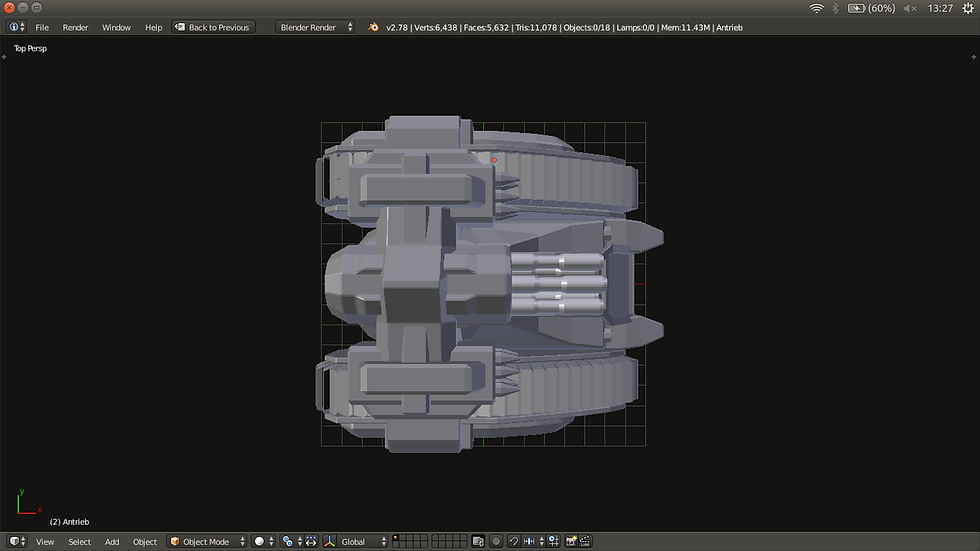Expand the Global transform orientation dropdown

click(361, 541)
